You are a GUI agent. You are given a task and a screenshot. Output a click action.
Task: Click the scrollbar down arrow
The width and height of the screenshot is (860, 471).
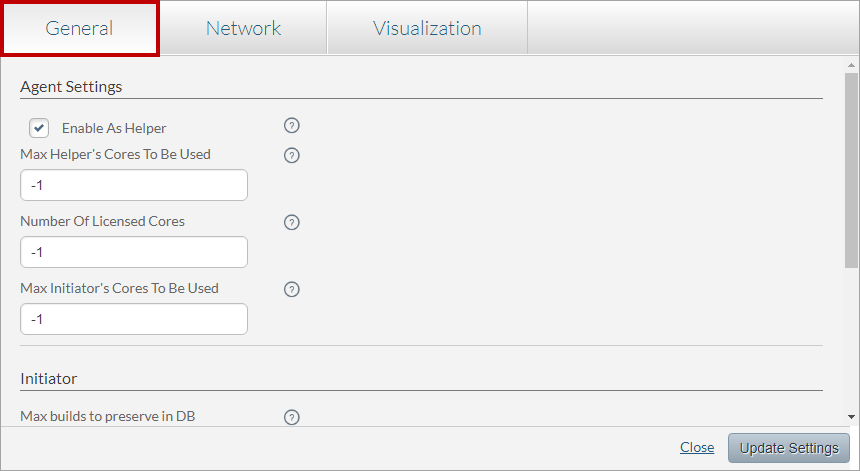[851, 416]
